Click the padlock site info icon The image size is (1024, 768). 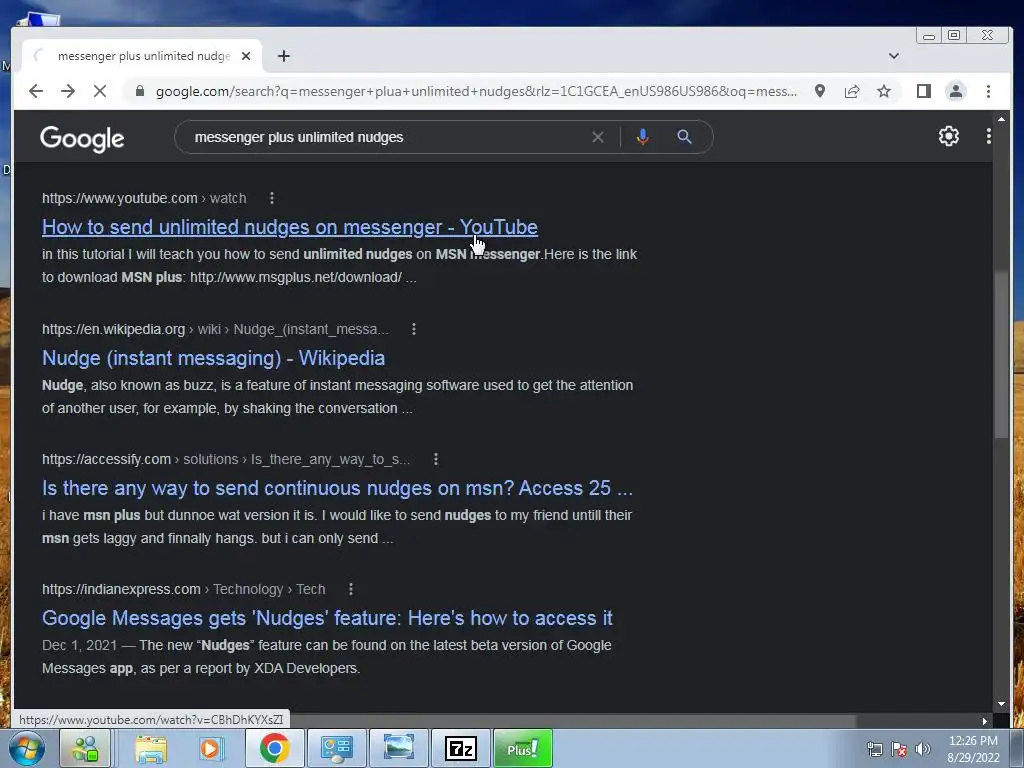[139, 91]
